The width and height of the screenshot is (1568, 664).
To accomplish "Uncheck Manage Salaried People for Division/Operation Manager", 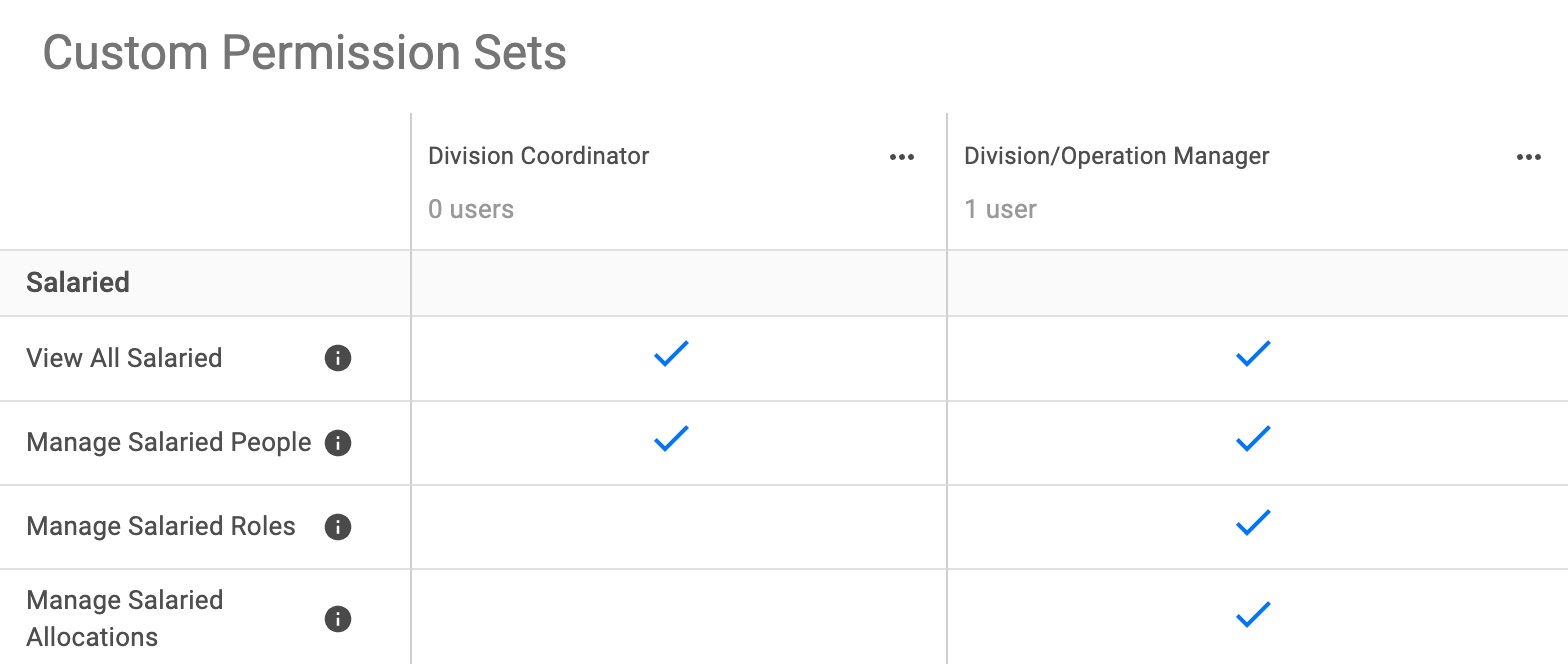I will (x=1253, y=438).
